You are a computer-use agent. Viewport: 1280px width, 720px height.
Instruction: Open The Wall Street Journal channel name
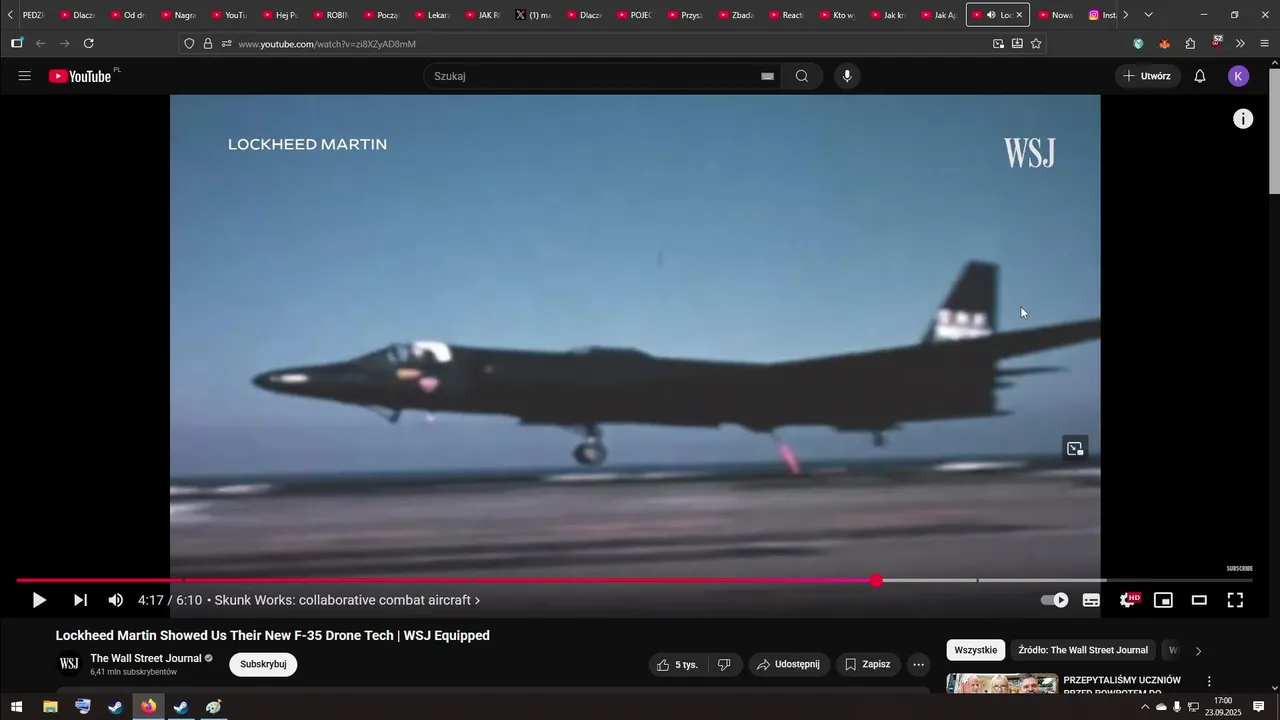146,658
